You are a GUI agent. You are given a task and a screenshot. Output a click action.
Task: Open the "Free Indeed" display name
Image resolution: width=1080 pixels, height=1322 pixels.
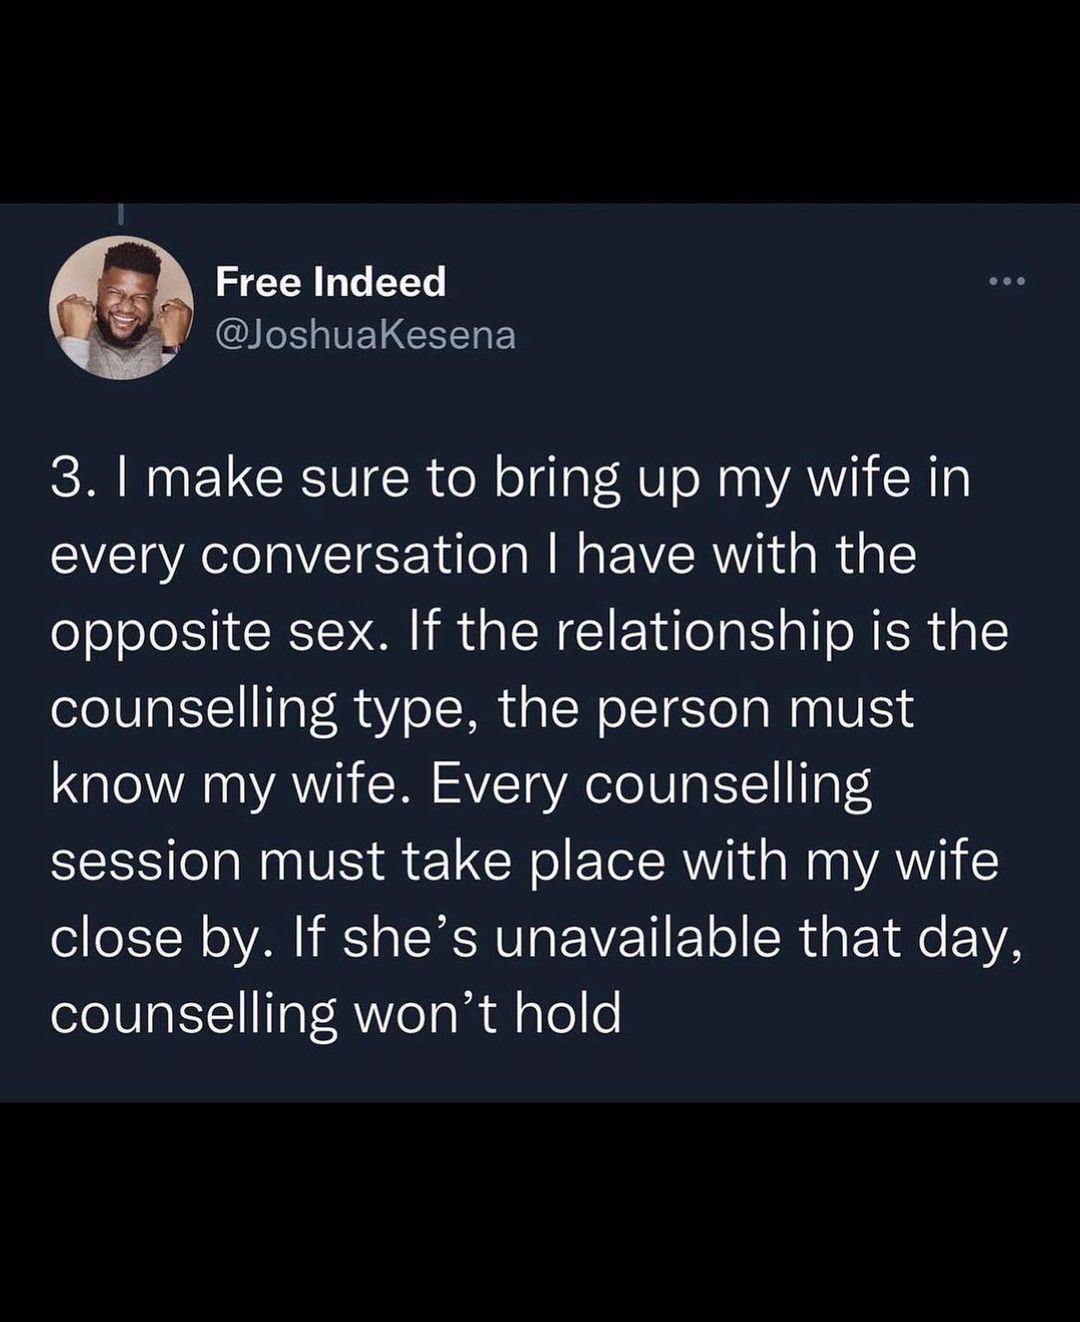tap(331, 283)
